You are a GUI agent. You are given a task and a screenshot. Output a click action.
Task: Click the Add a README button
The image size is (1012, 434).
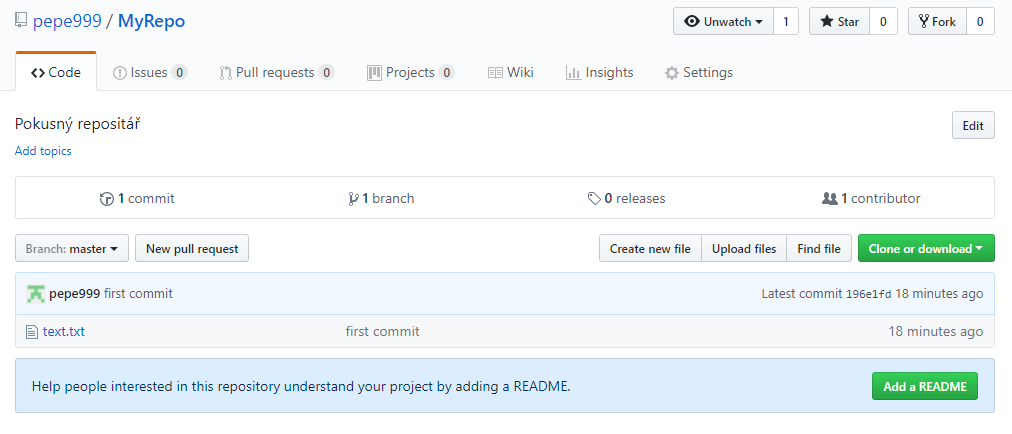coord(925,386)
